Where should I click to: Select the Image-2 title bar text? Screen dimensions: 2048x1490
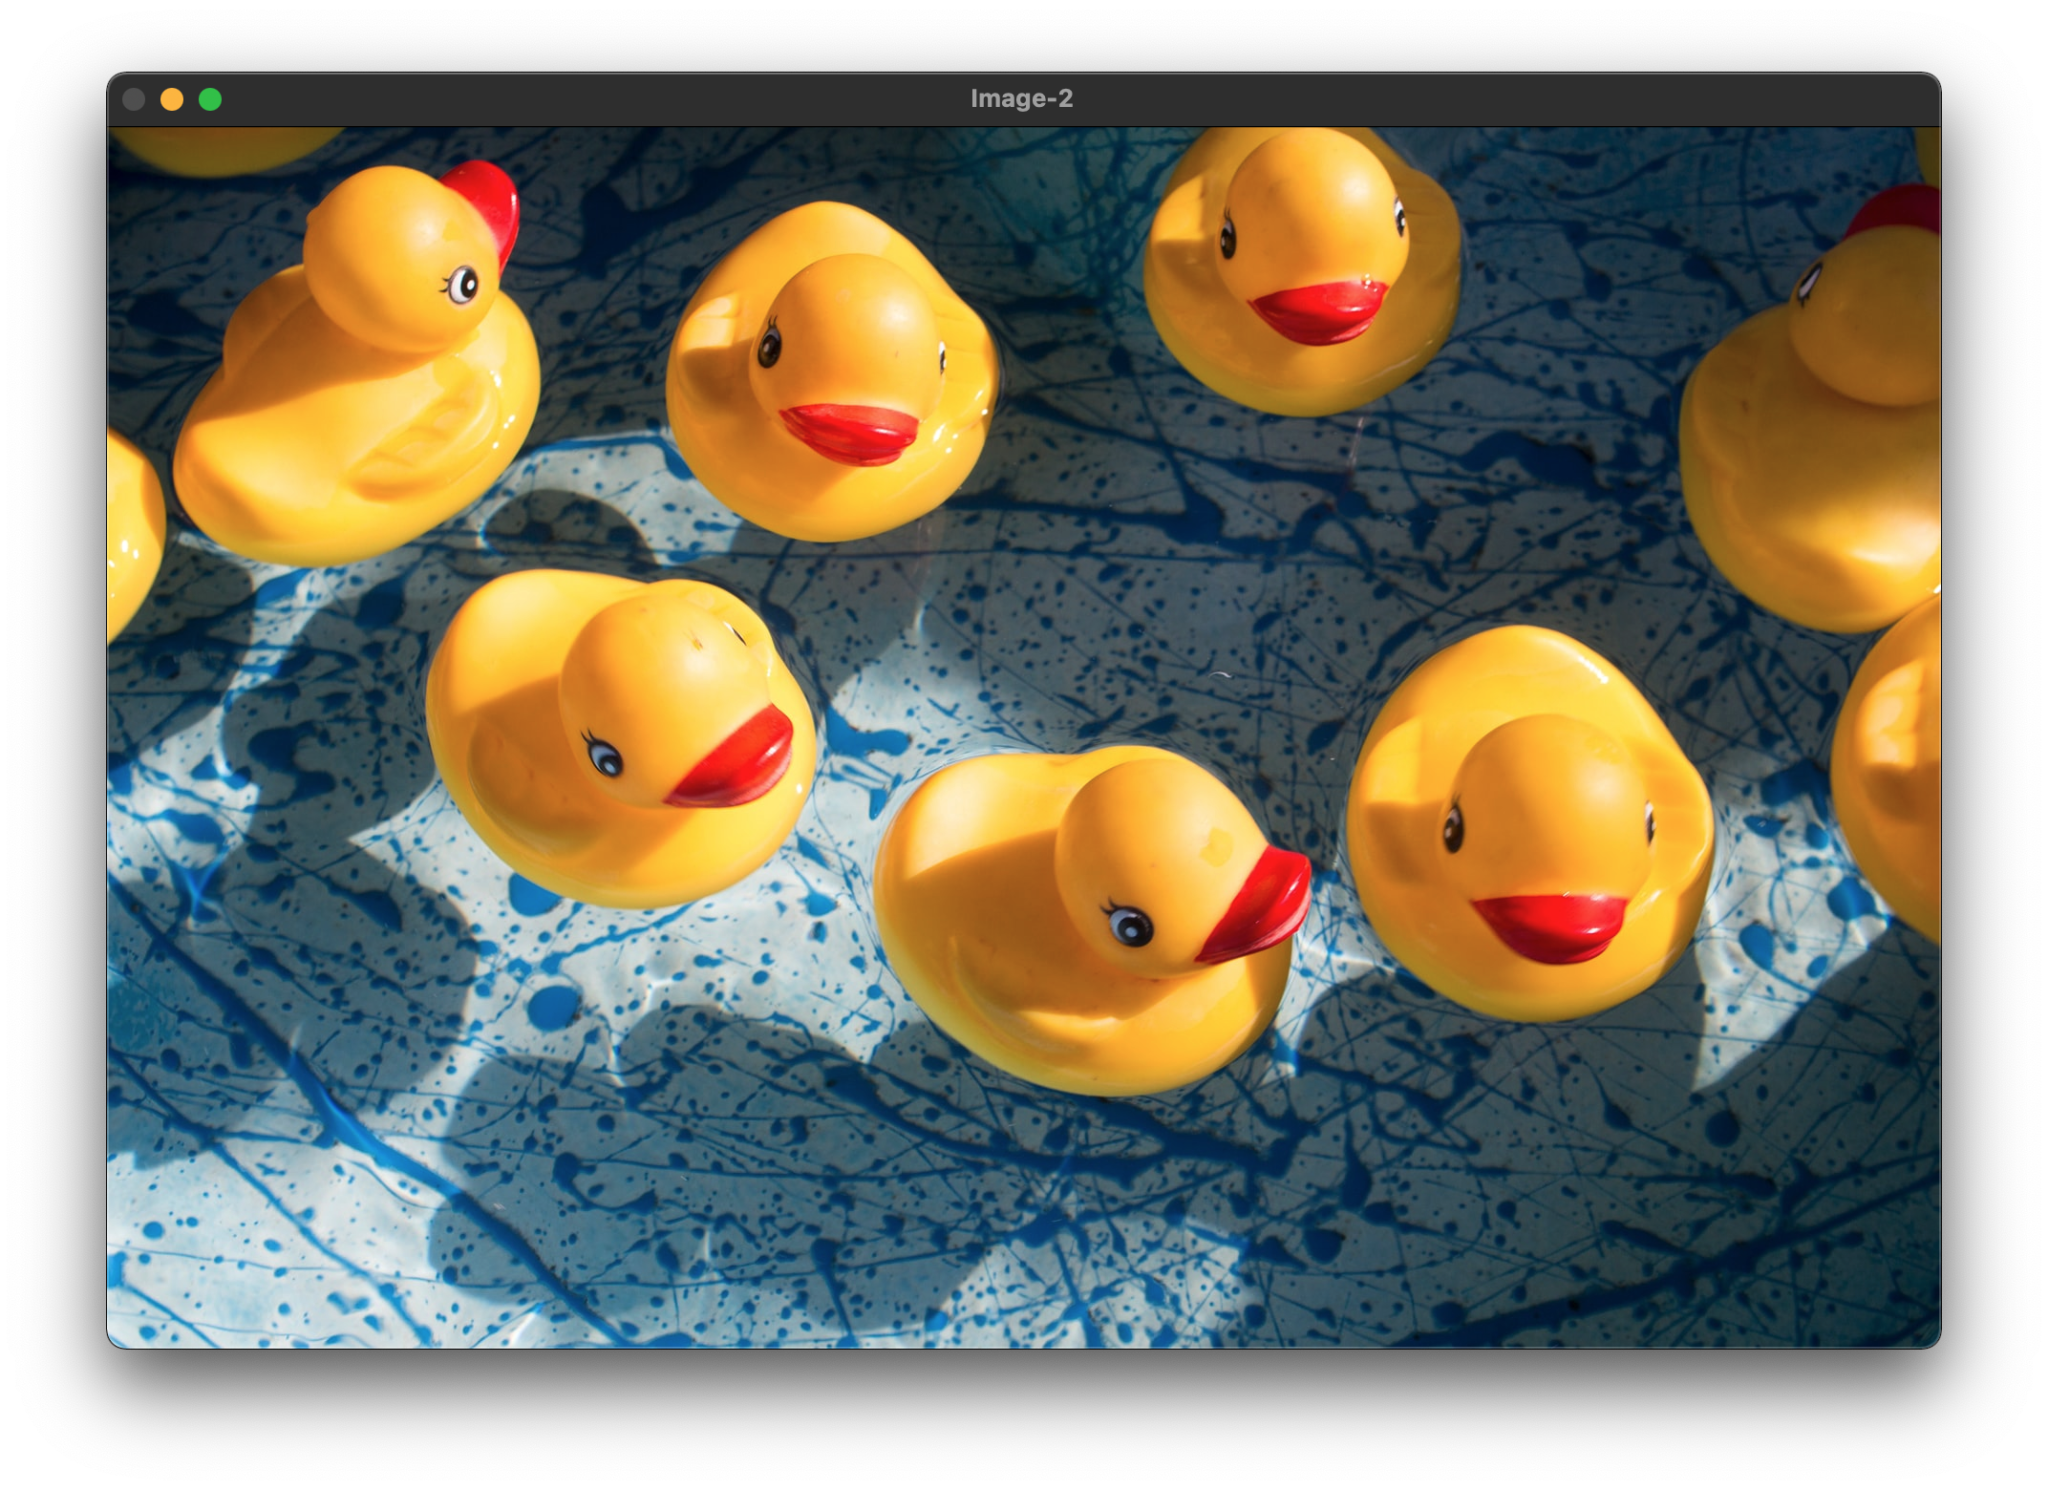1021,98
